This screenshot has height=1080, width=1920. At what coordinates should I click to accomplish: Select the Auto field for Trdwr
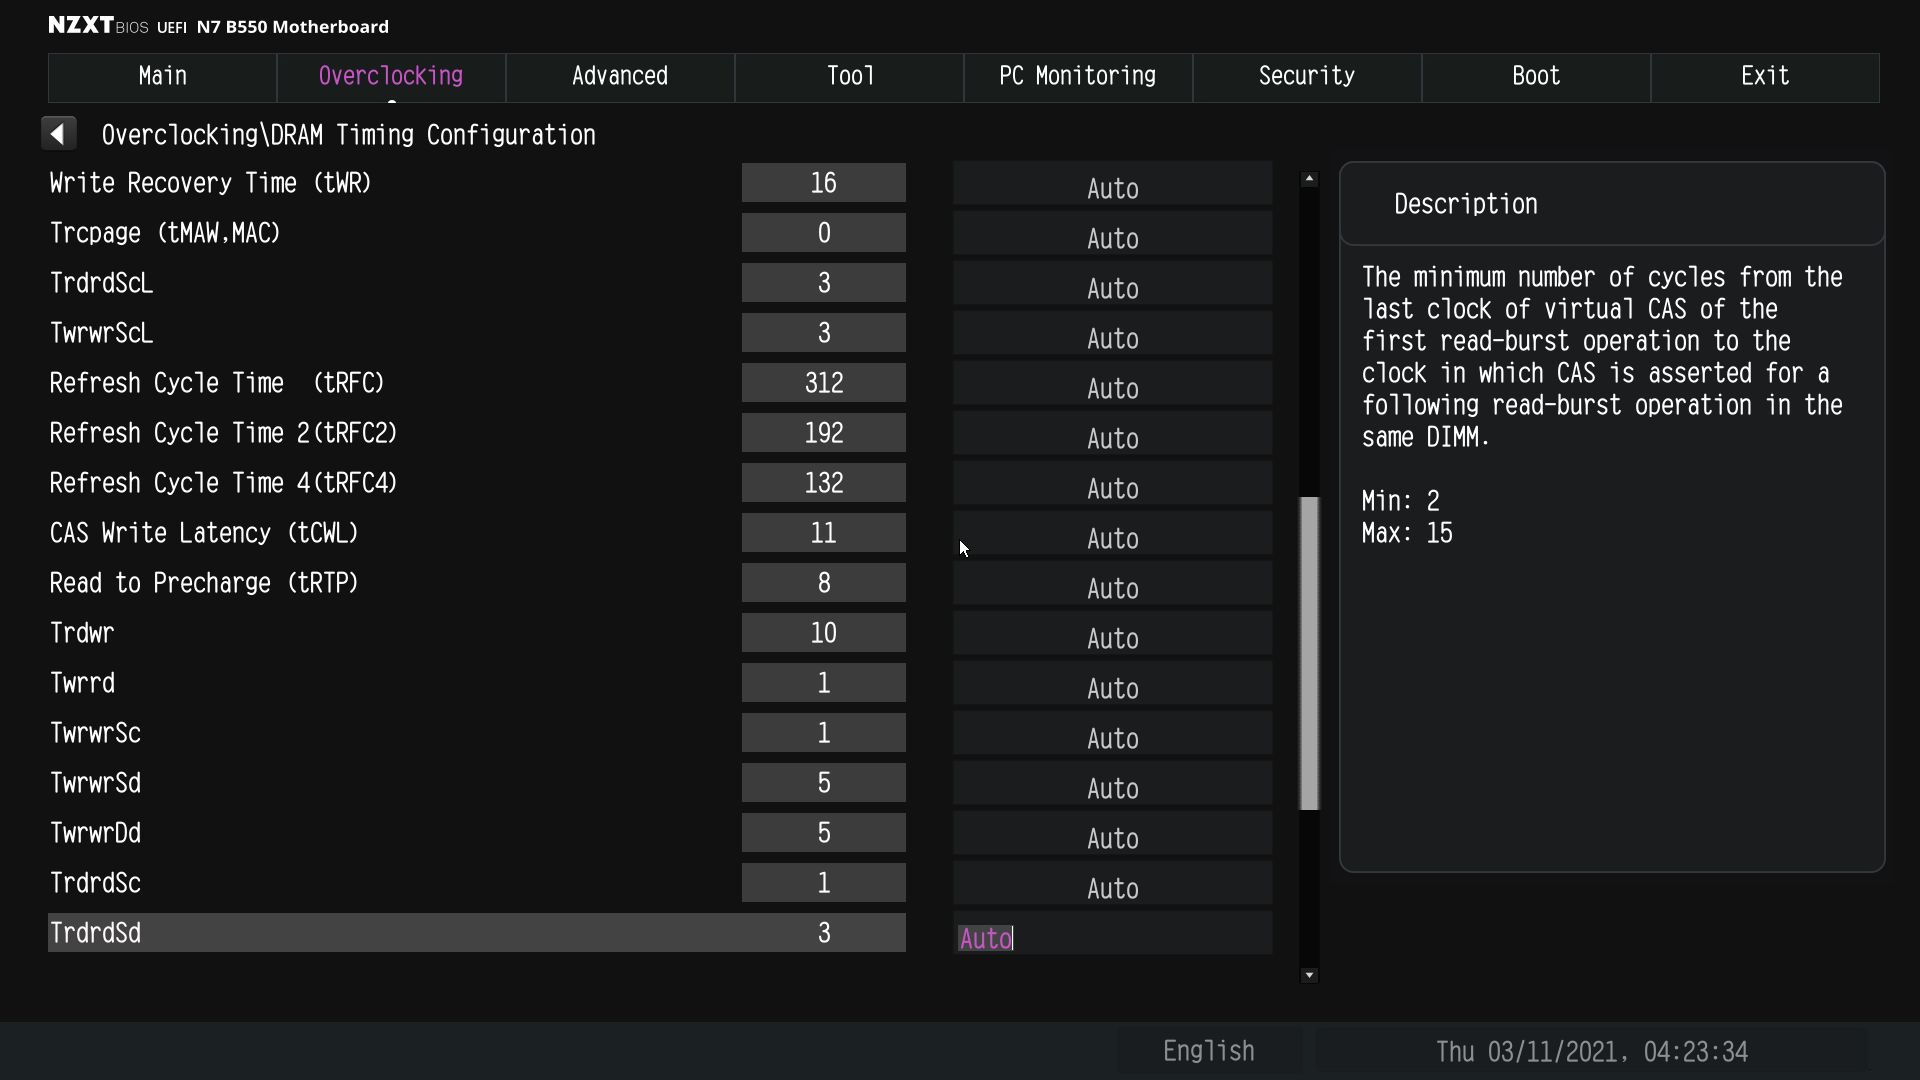[1112, 638]
